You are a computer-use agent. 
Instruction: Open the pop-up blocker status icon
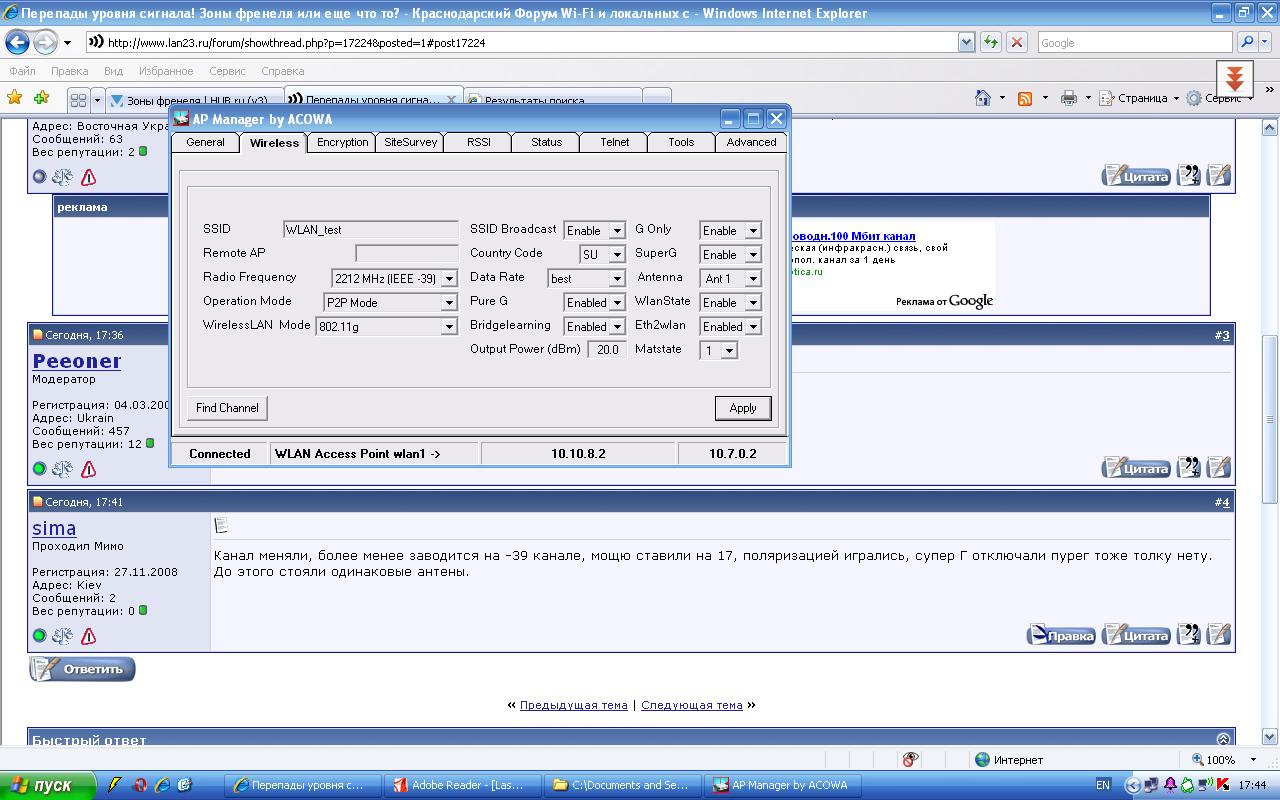click(x=910, y=760)
